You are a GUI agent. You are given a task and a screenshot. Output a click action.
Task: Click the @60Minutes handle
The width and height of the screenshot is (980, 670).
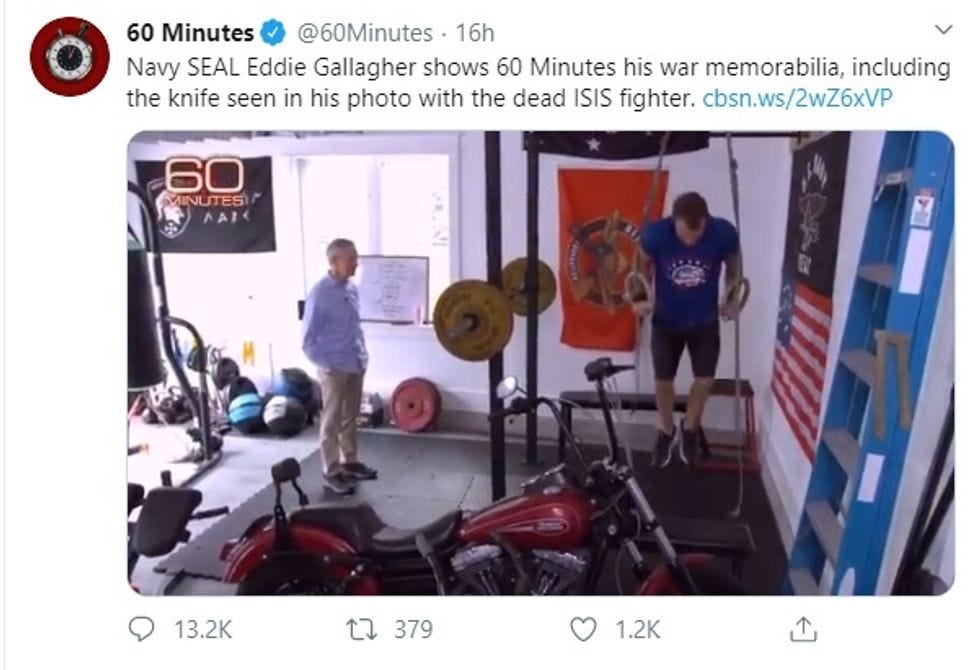tap(364, 32)
